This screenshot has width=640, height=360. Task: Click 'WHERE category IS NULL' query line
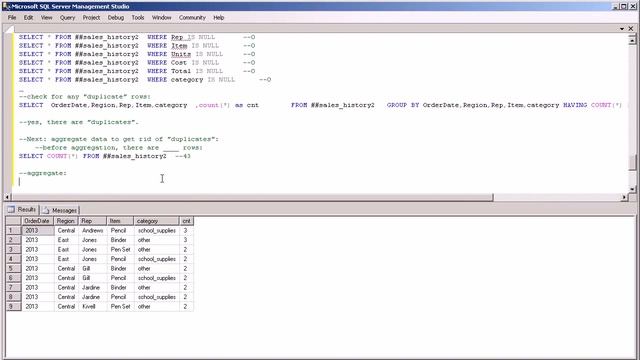click(x=145, y=80)
